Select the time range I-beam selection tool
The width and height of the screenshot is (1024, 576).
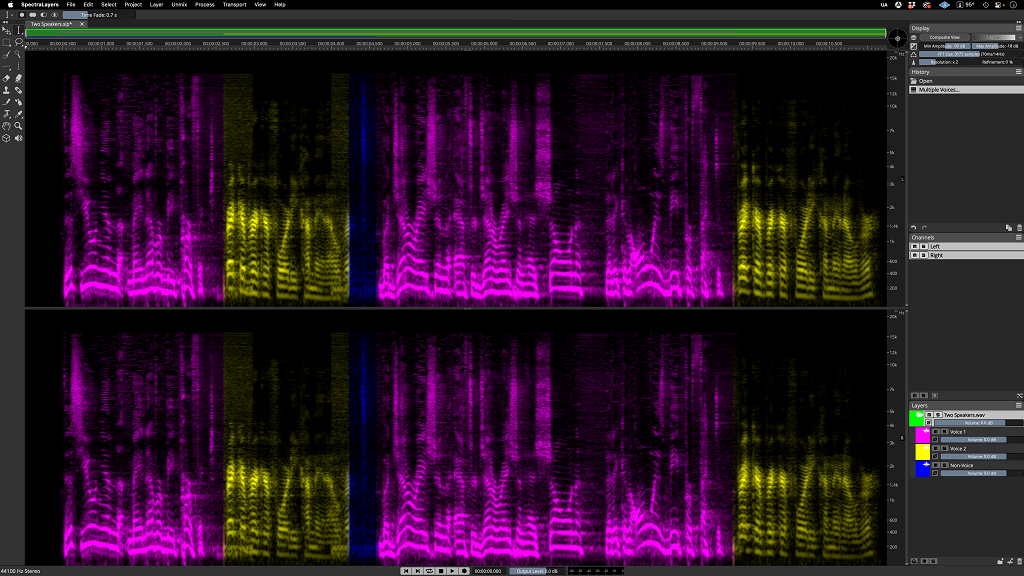pos(19,30)
